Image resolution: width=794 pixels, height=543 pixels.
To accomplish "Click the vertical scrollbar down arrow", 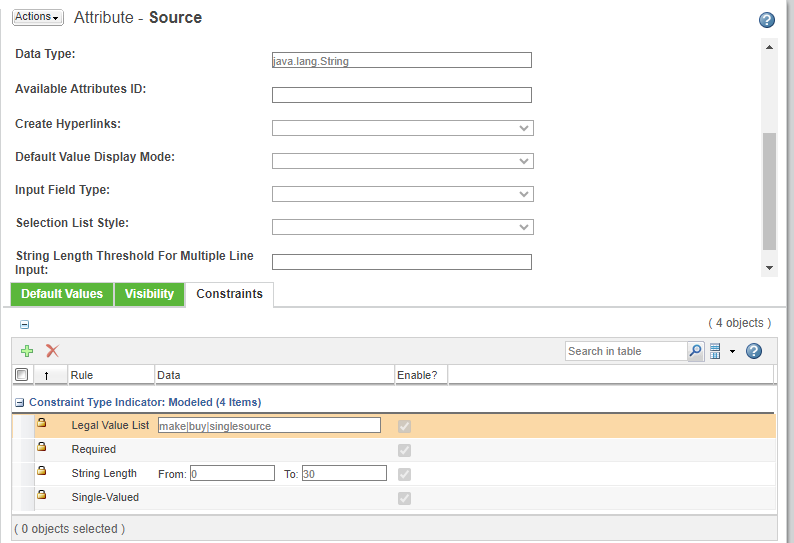I will coord(769,268).
